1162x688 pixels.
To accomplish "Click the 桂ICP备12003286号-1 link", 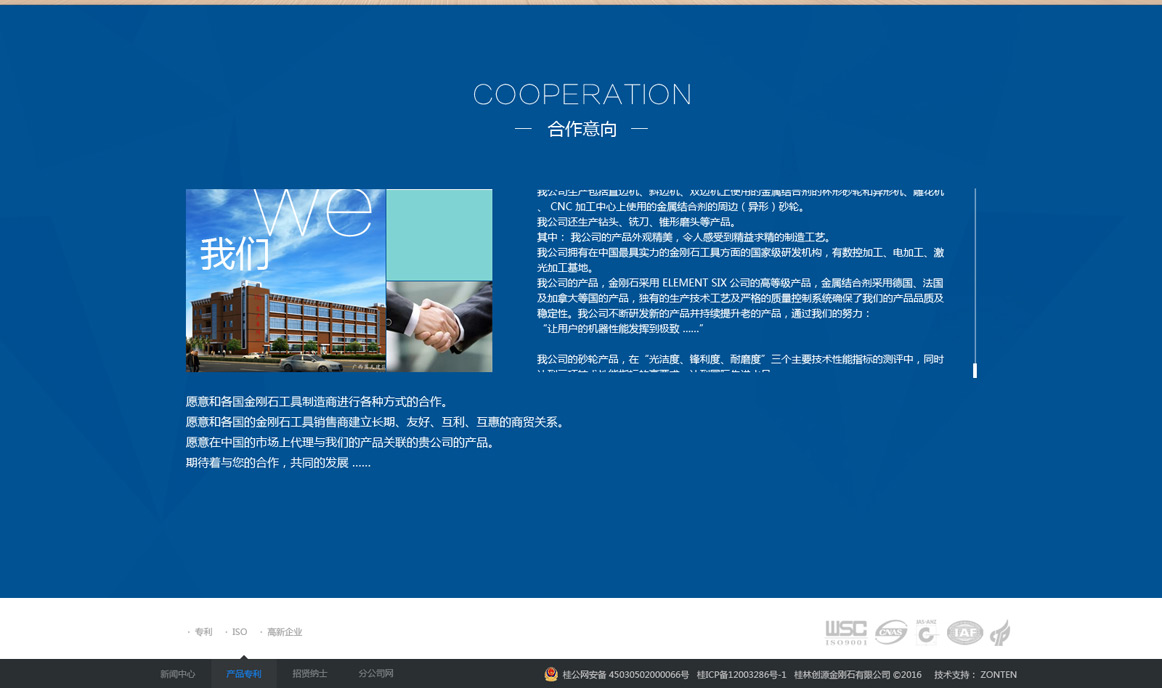I will (x=741, y=675).
